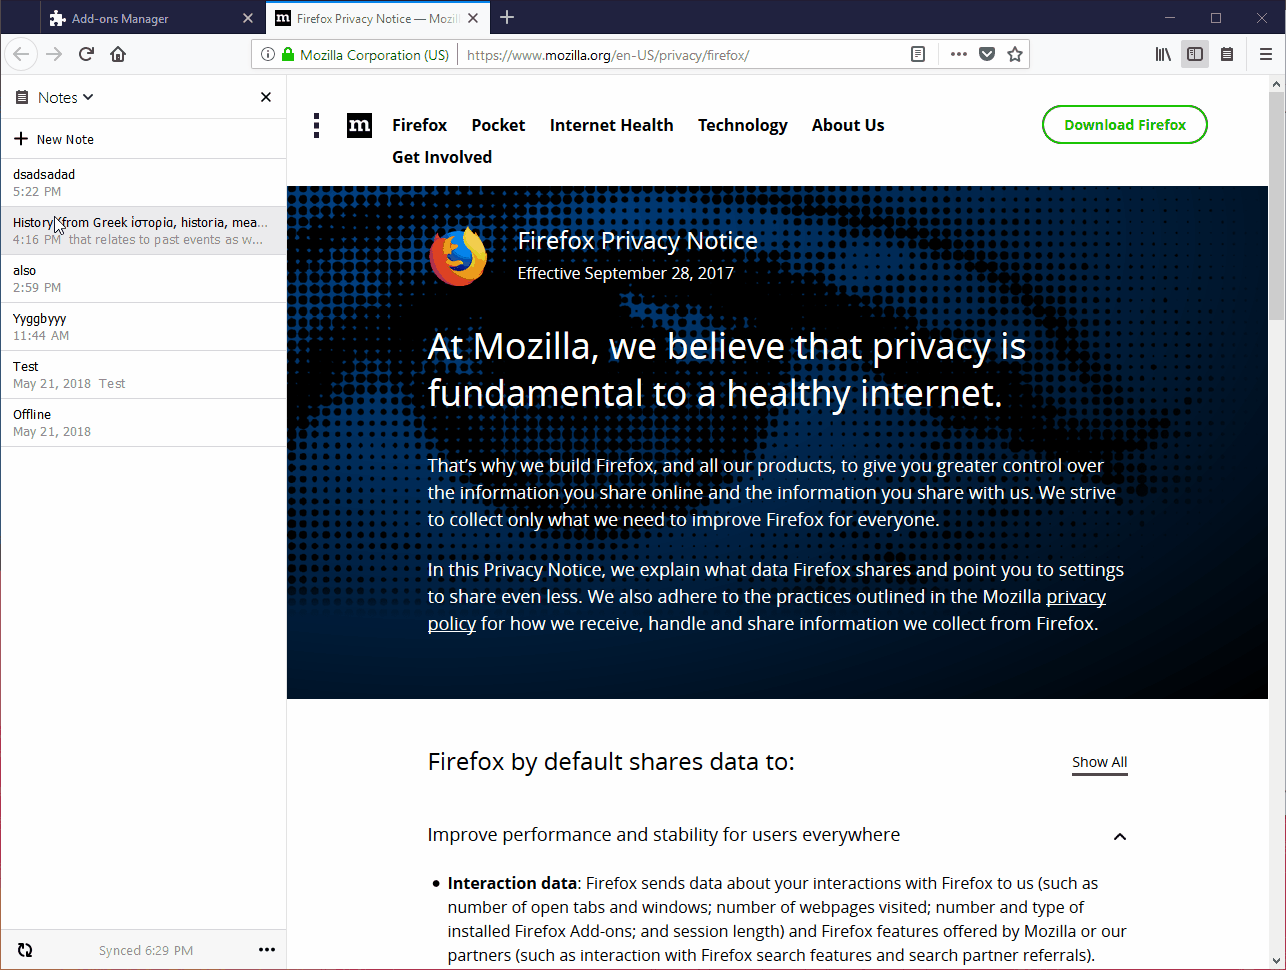Click the Mozilla Corporation (US) identity label
The image size is (1286, 970).
(x=374, y=55)
